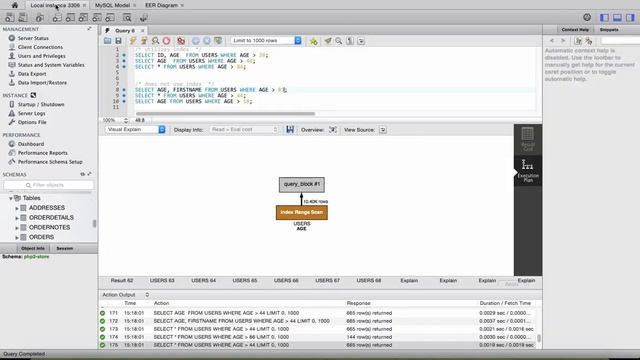Select the Result Grid side button
This screenshot has height=360, width=640.
(x=528, y=139)
